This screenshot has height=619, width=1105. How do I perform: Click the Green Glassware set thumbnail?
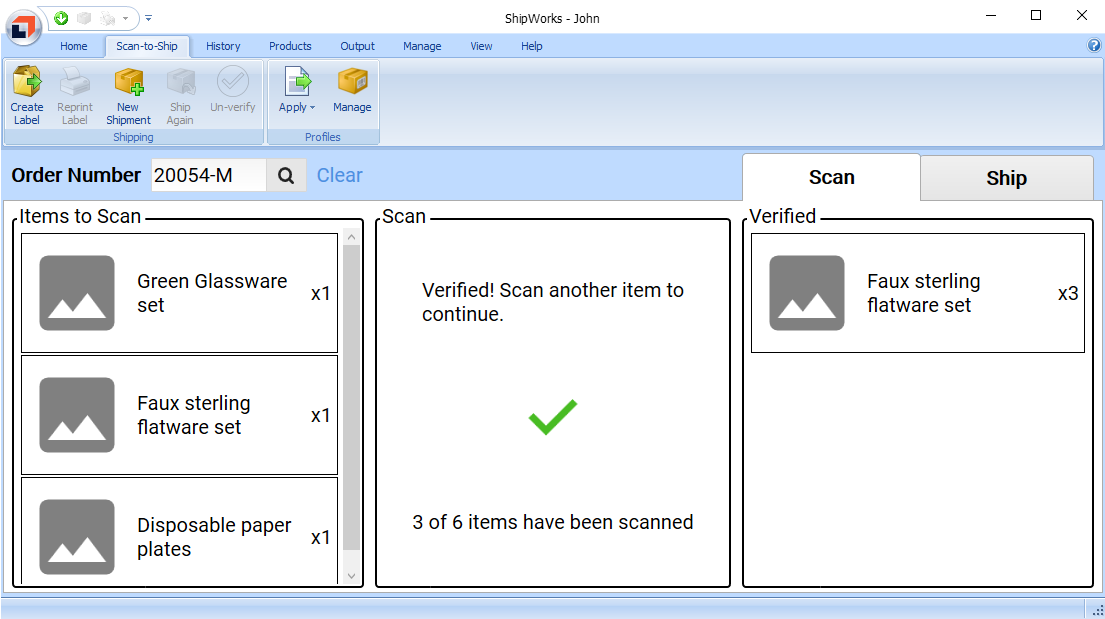pos(77,293)
